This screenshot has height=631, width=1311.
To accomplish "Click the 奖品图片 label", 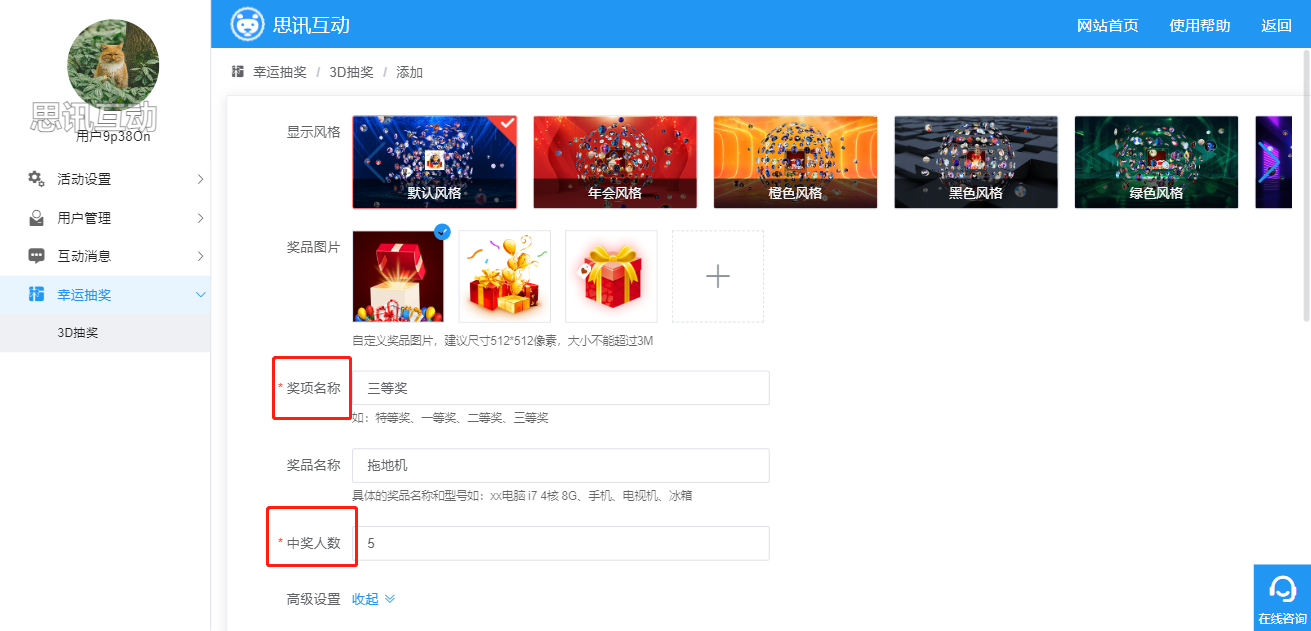I will point(313,246).
